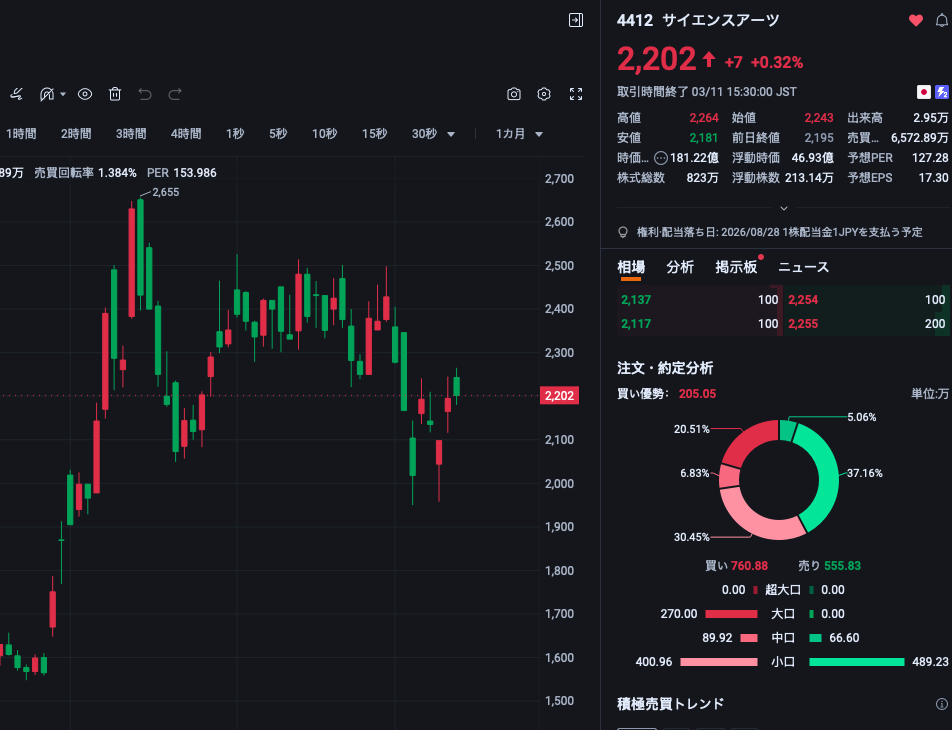This screenshot has height=730, width=952.
Task: Toggle drawing visibility with the eye icon
Action: tap(85, 94)
